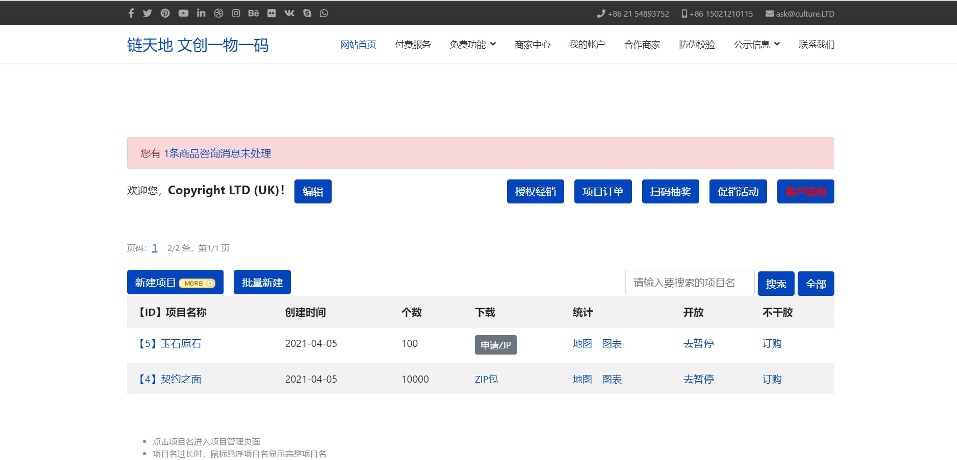Expand the 公示信息 dropdown menu
Viewport: 957px width, 460px height.
[756, 44]
